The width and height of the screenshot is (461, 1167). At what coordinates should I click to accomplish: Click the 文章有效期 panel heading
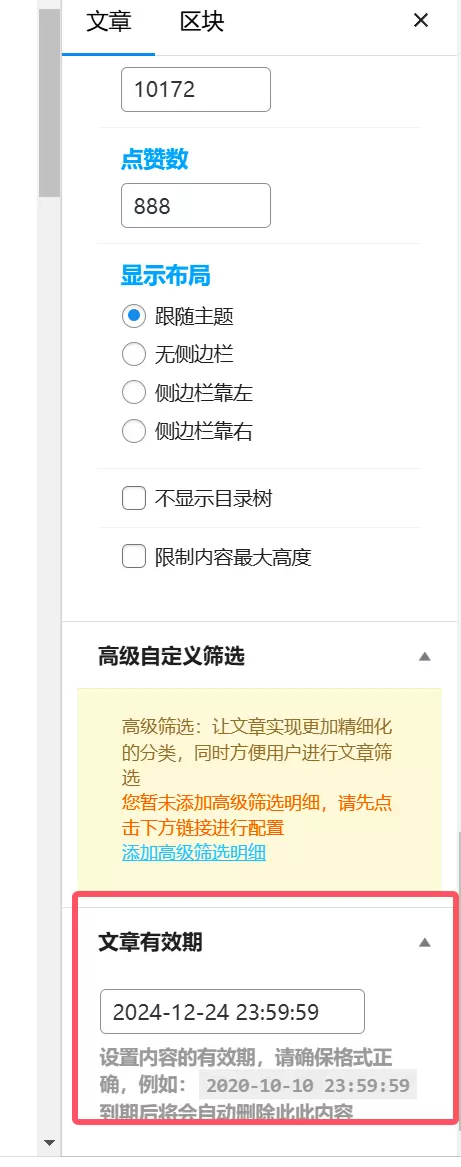[x=150, y=942]
